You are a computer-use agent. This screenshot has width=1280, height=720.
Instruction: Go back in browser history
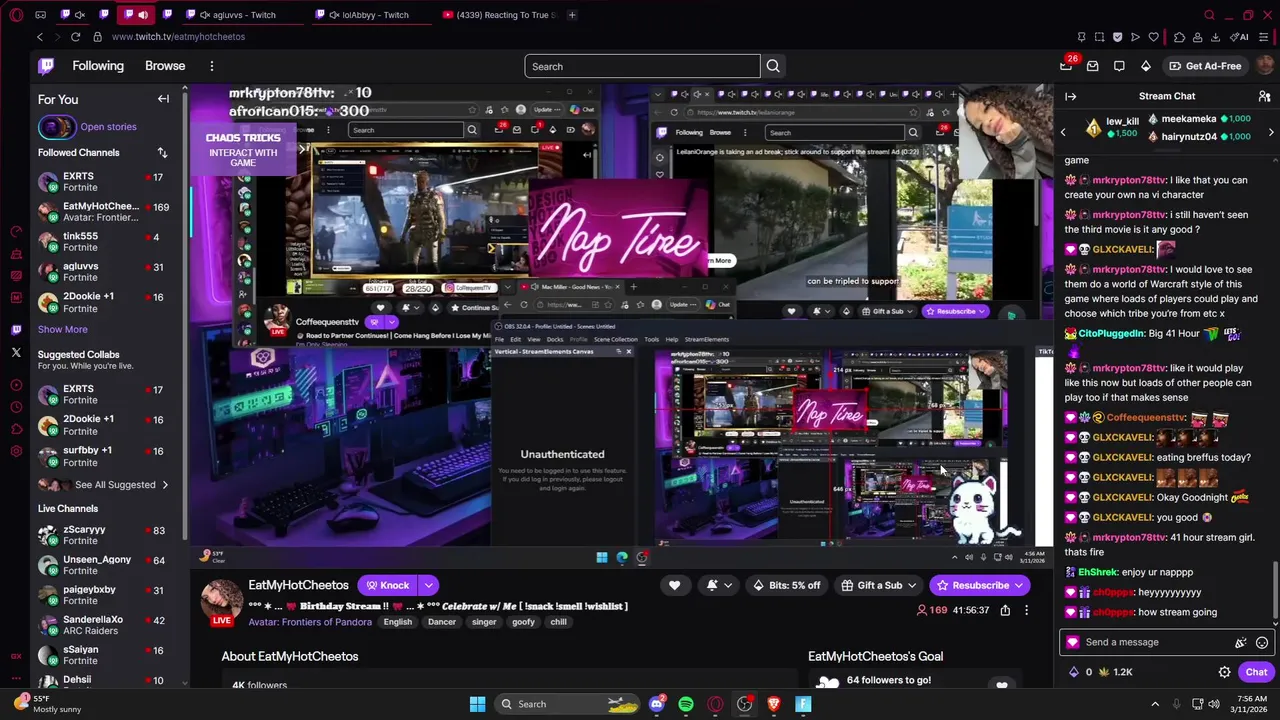(x=40, y=37)
